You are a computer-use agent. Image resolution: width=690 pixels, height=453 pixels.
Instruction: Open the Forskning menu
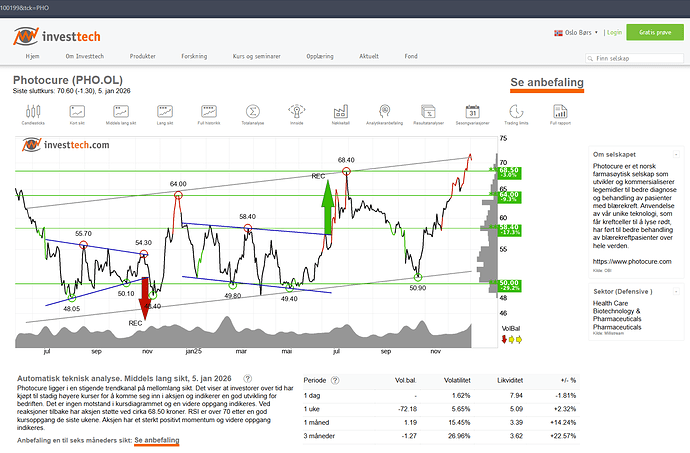(208, 58)
